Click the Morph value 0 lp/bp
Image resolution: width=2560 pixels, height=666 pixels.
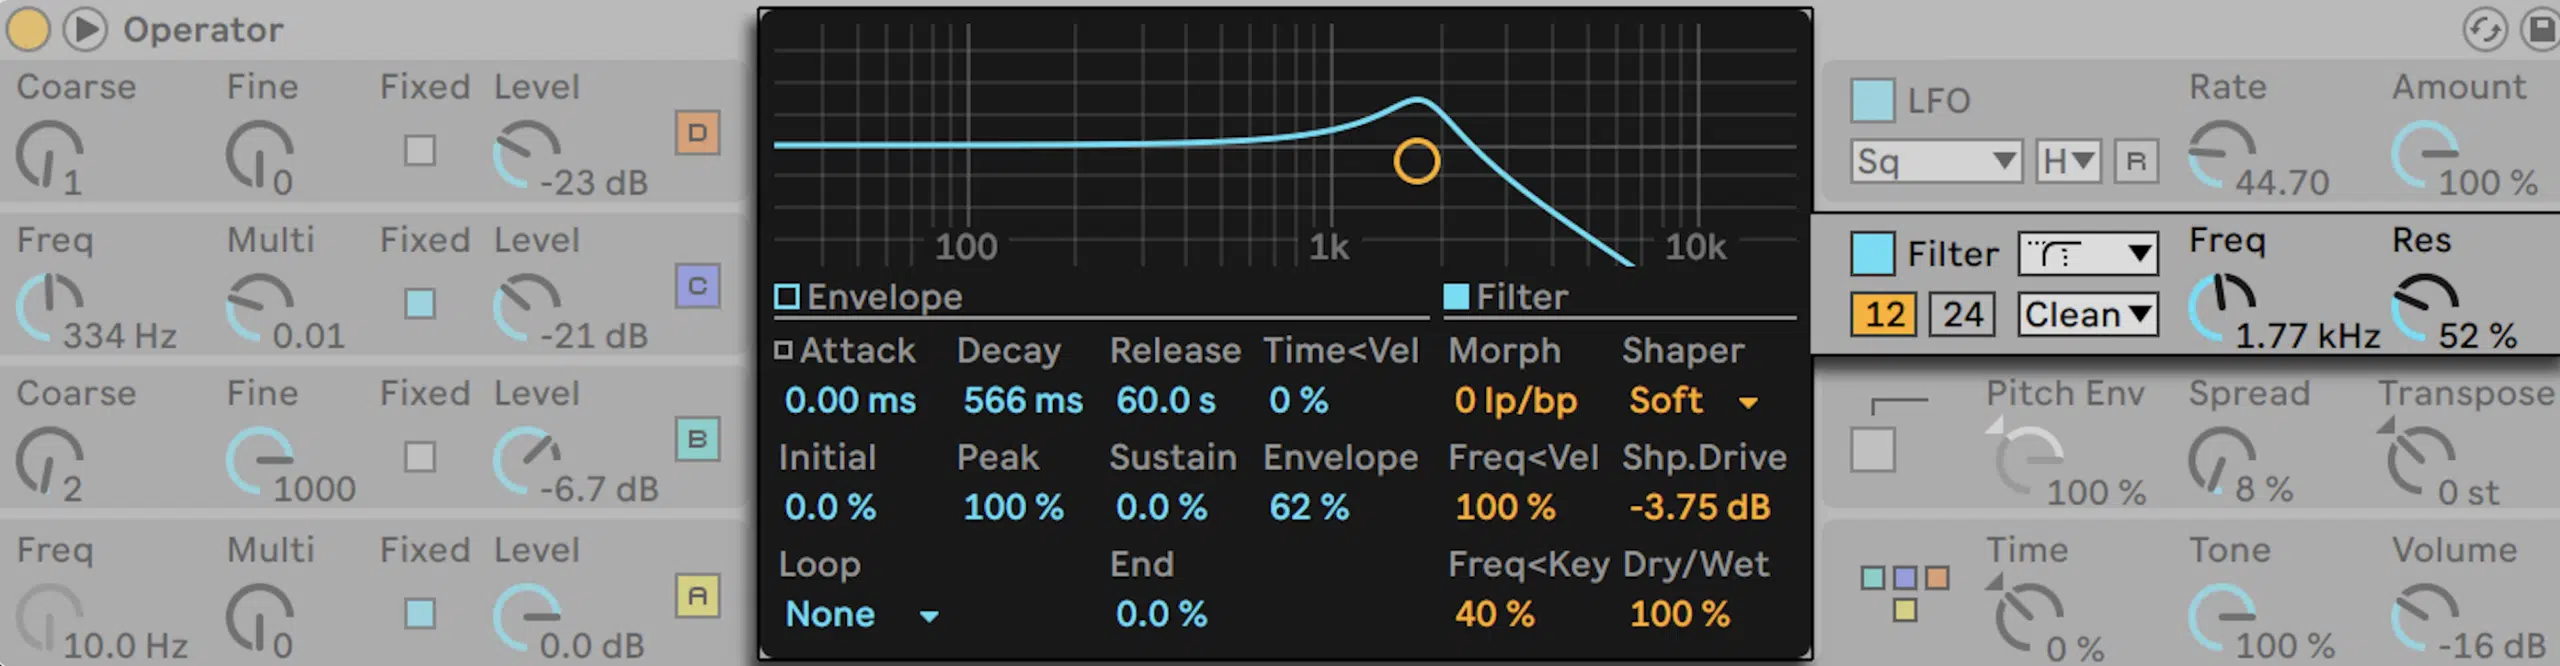(x=1515, y=401)
